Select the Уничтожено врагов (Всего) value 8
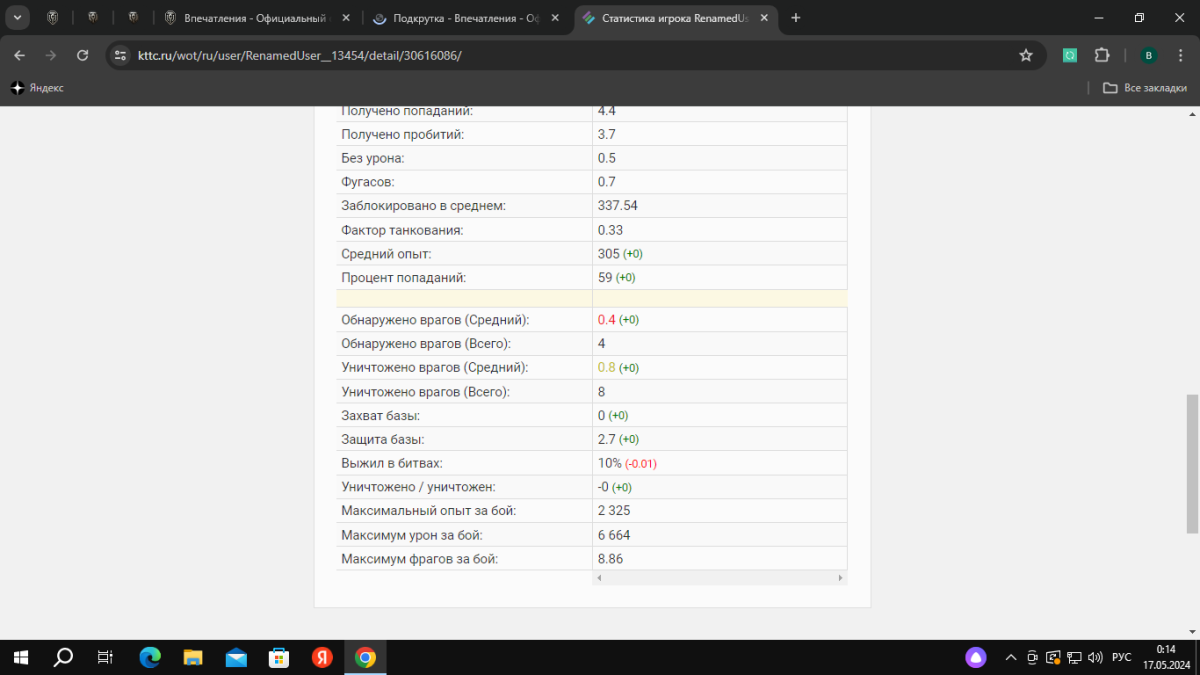 click(x=601, y=392)
